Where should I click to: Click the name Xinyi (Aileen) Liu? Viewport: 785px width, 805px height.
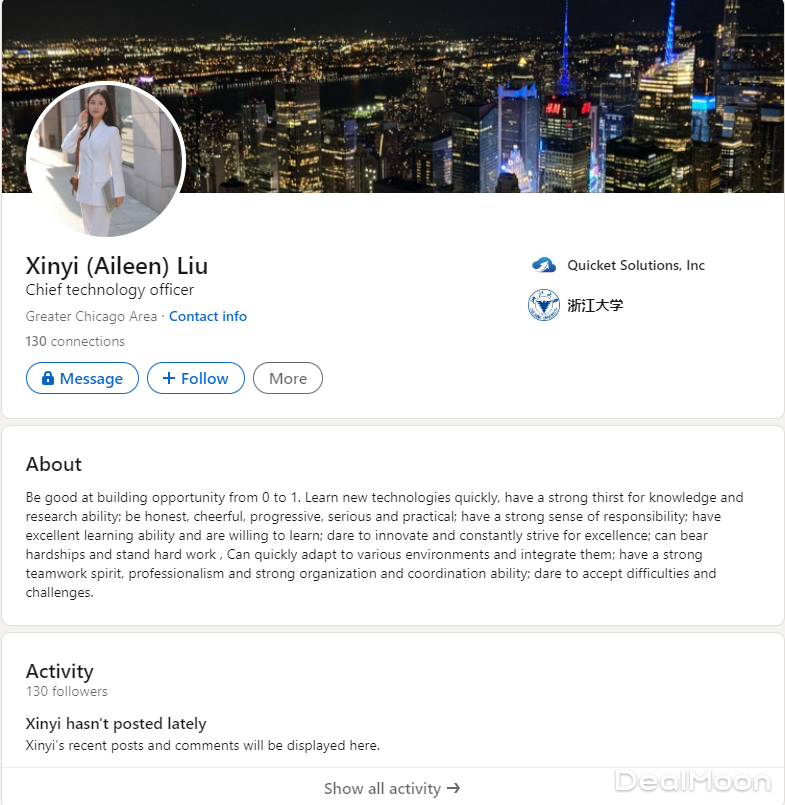coord(117,265)
